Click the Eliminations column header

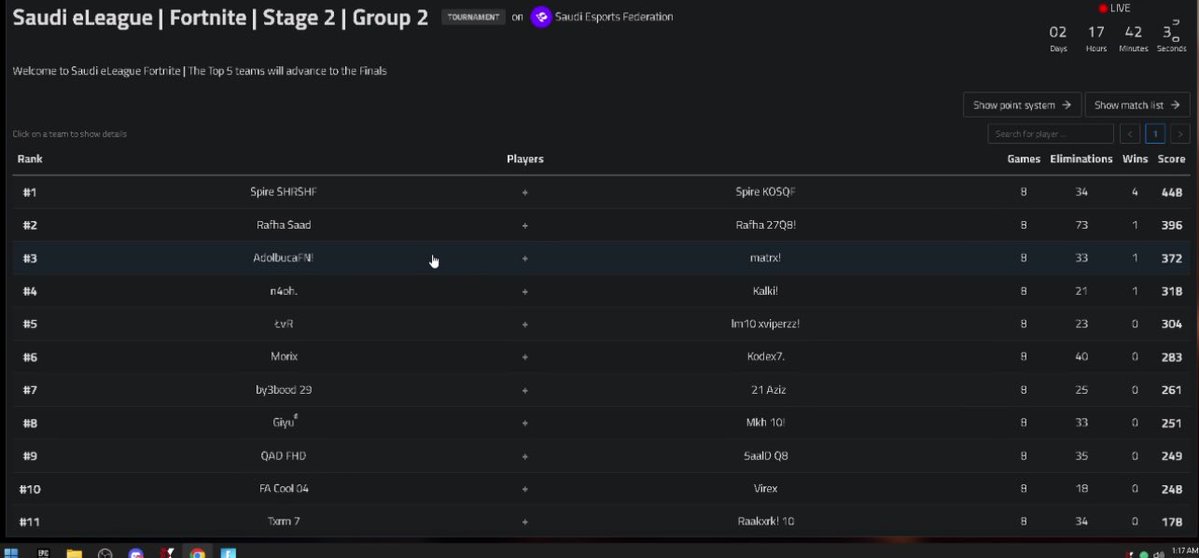click(x=1080, y=159)
